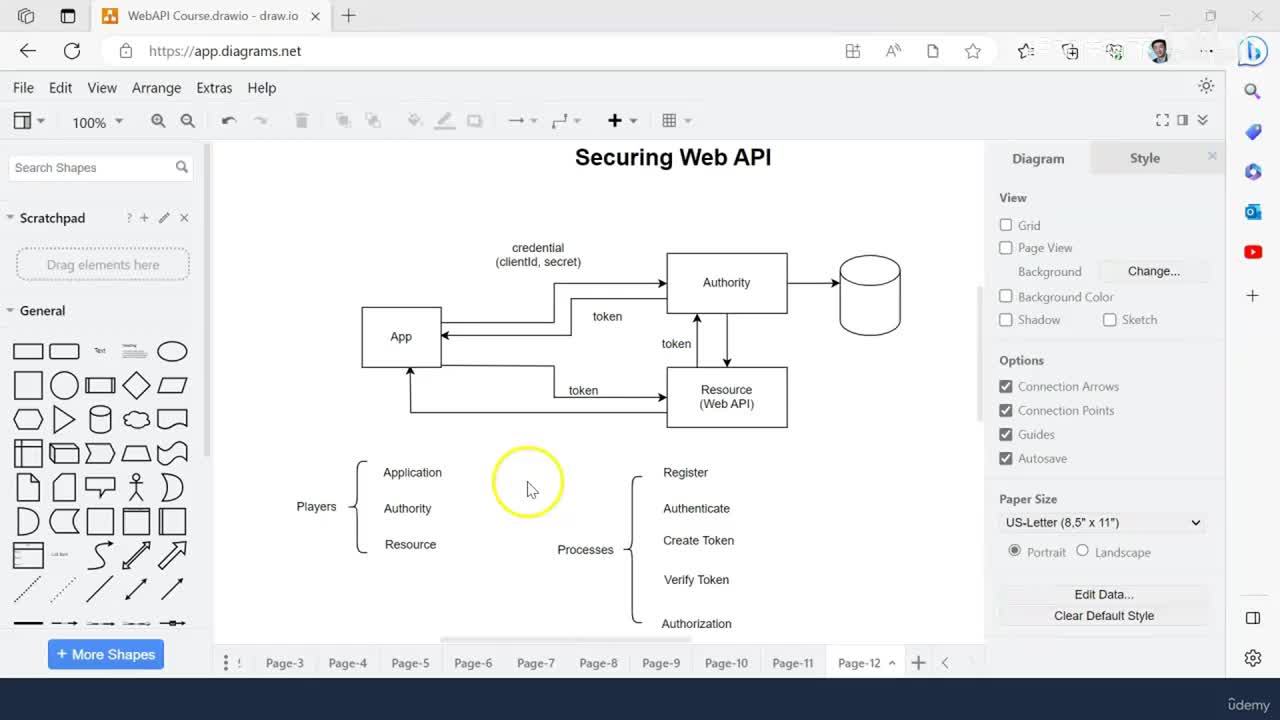The width and height of the screenshot is (1280, 720).
Task: Open the US-Letter paper size dropdown
Action: click(1103, 522)
